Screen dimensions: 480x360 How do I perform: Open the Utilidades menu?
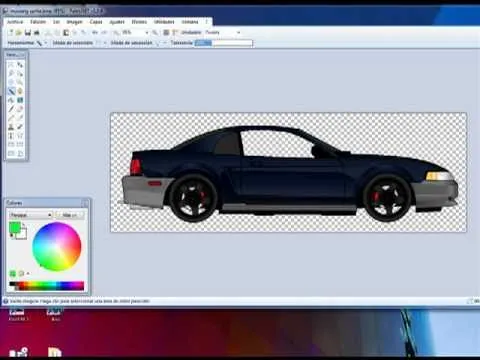point(164,22)
